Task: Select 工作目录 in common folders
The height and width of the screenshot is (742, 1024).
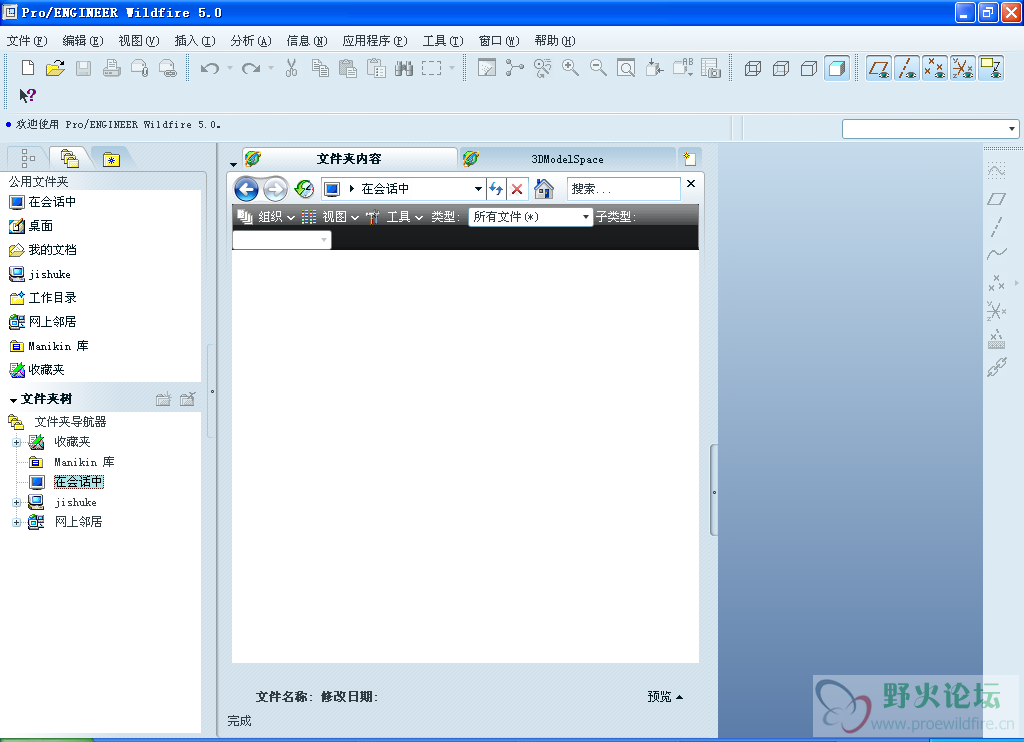Action: [x=43, y=298]
